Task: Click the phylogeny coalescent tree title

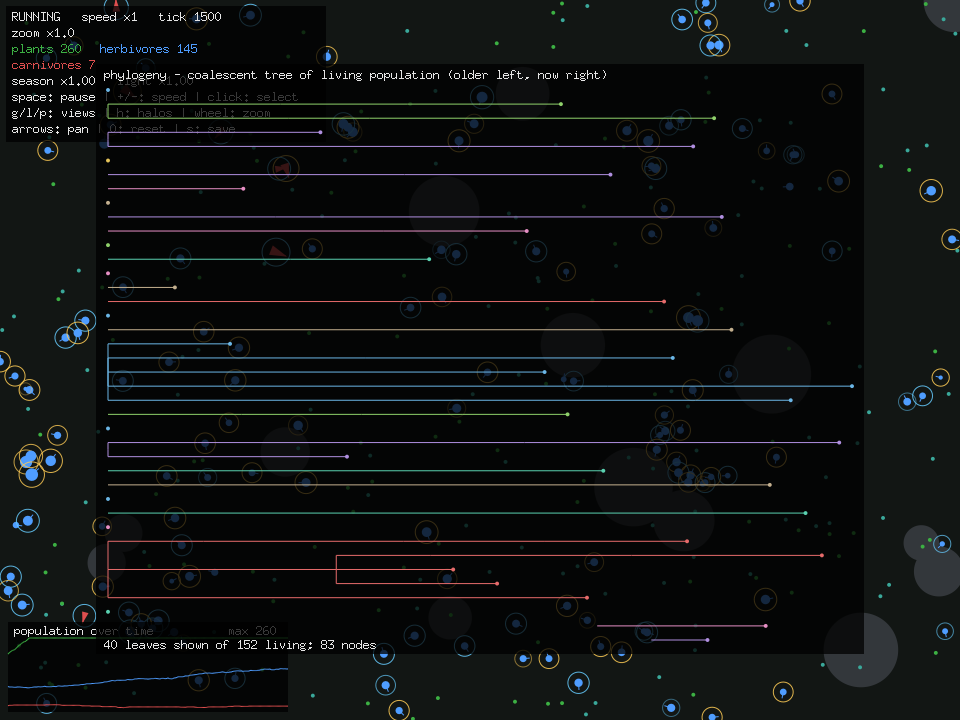Action: [x=355, y=75]
